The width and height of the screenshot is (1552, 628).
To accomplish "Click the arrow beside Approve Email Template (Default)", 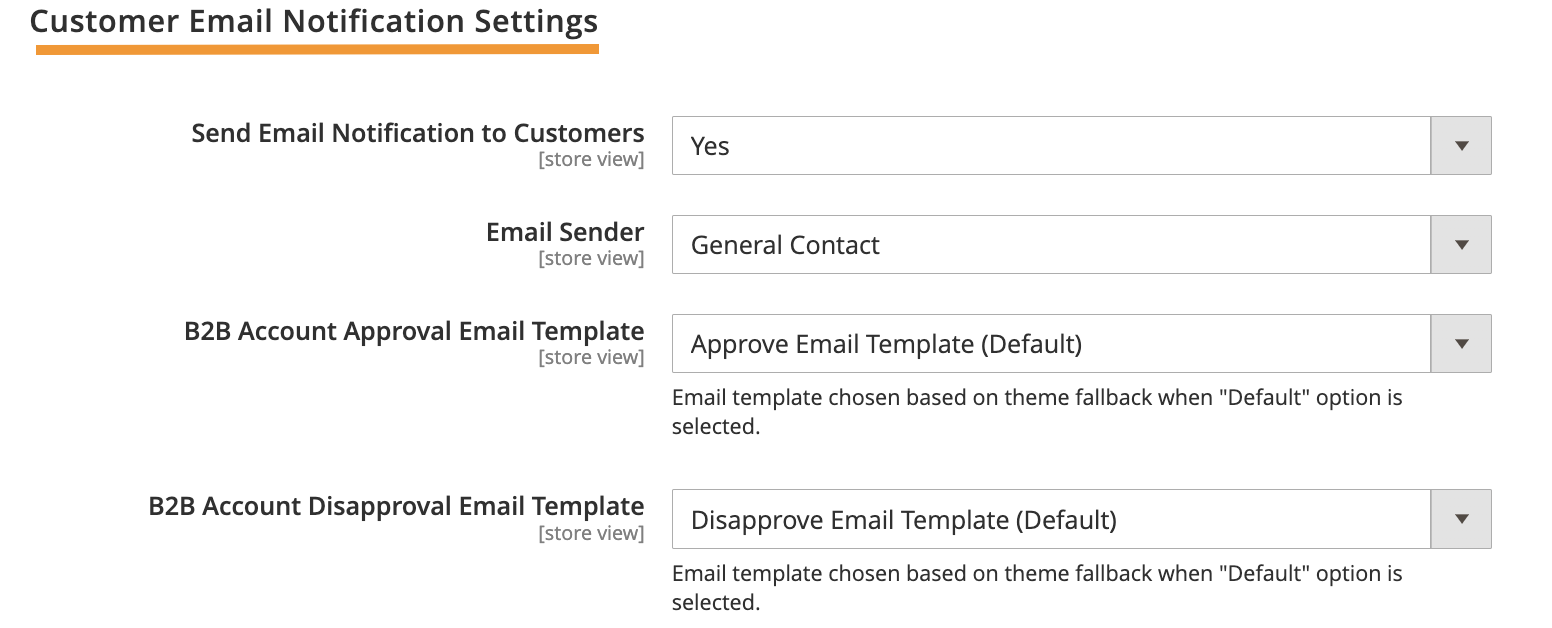I will tap(1460, 343).
